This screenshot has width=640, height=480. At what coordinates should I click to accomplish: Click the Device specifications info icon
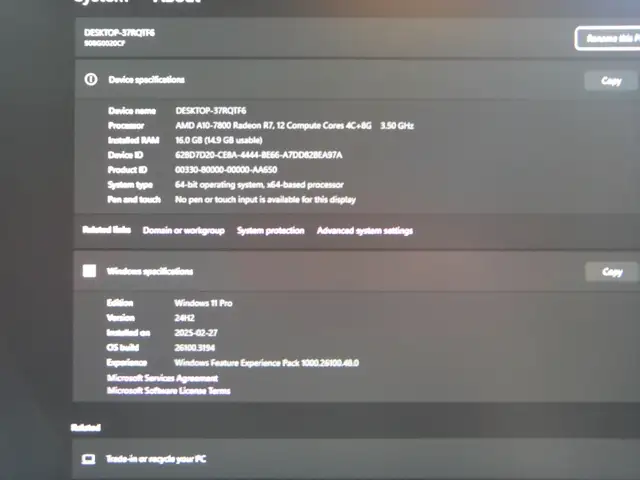point(91,79)
